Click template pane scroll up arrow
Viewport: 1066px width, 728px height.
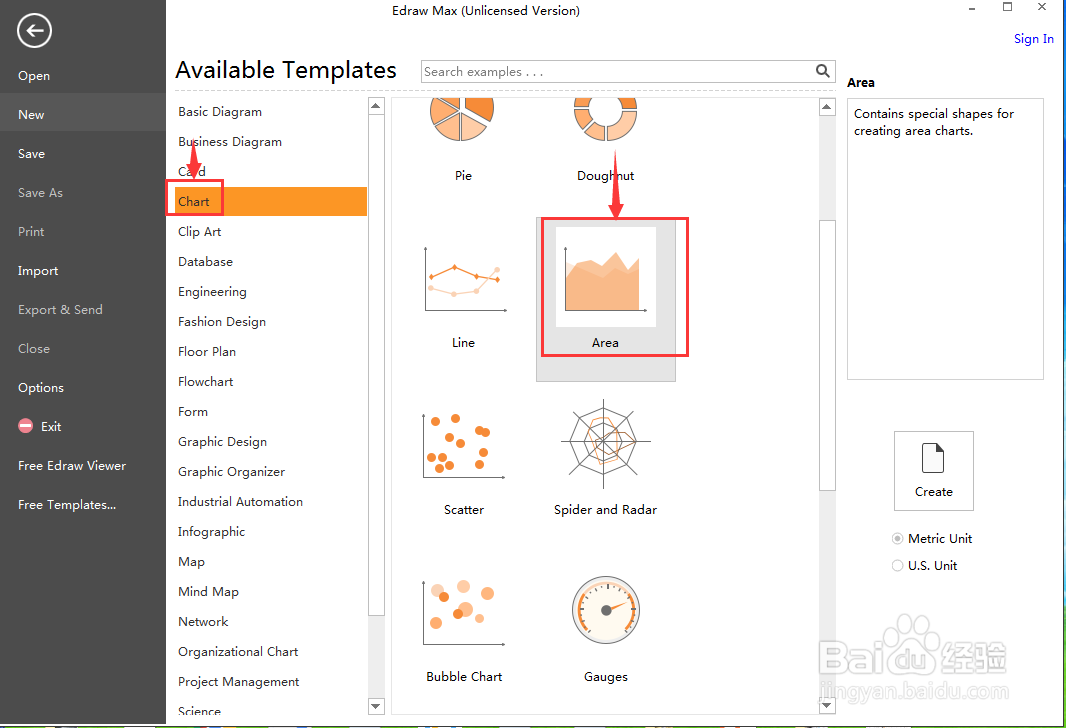point(827,107)
